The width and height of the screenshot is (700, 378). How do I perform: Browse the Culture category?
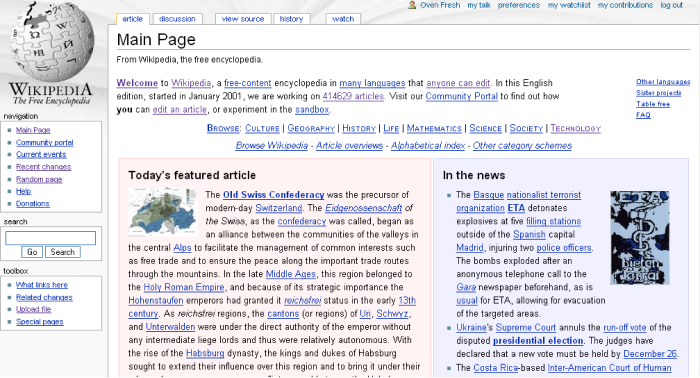(x=262, y=129)
